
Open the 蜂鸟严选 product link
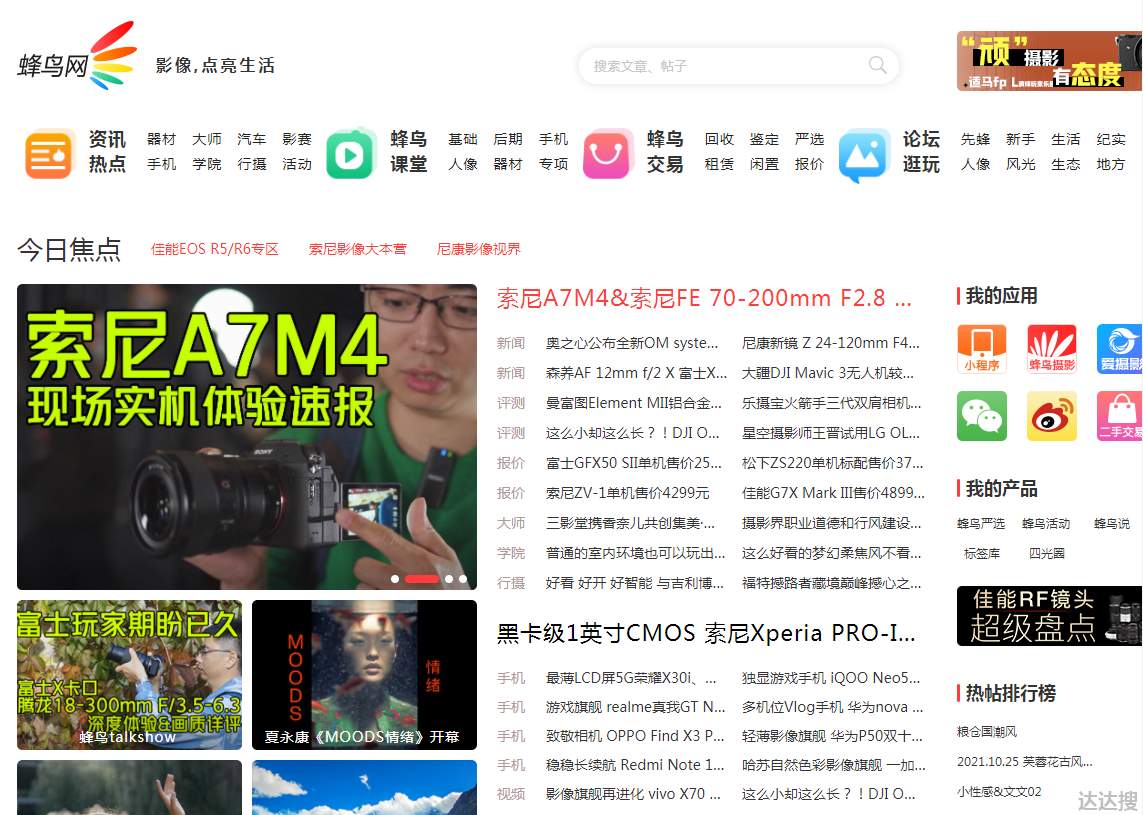coord(981,523)
